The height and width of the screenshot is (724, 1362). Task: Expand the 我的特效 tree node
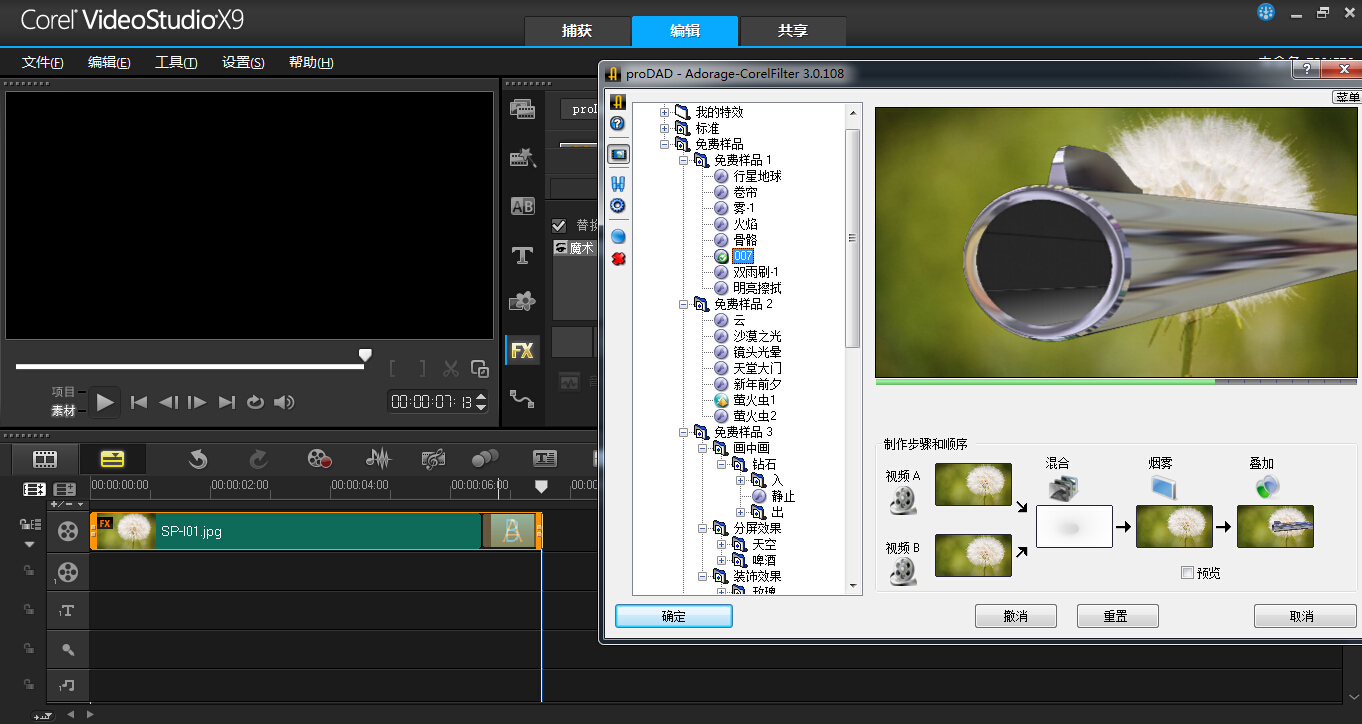[664, 112]
